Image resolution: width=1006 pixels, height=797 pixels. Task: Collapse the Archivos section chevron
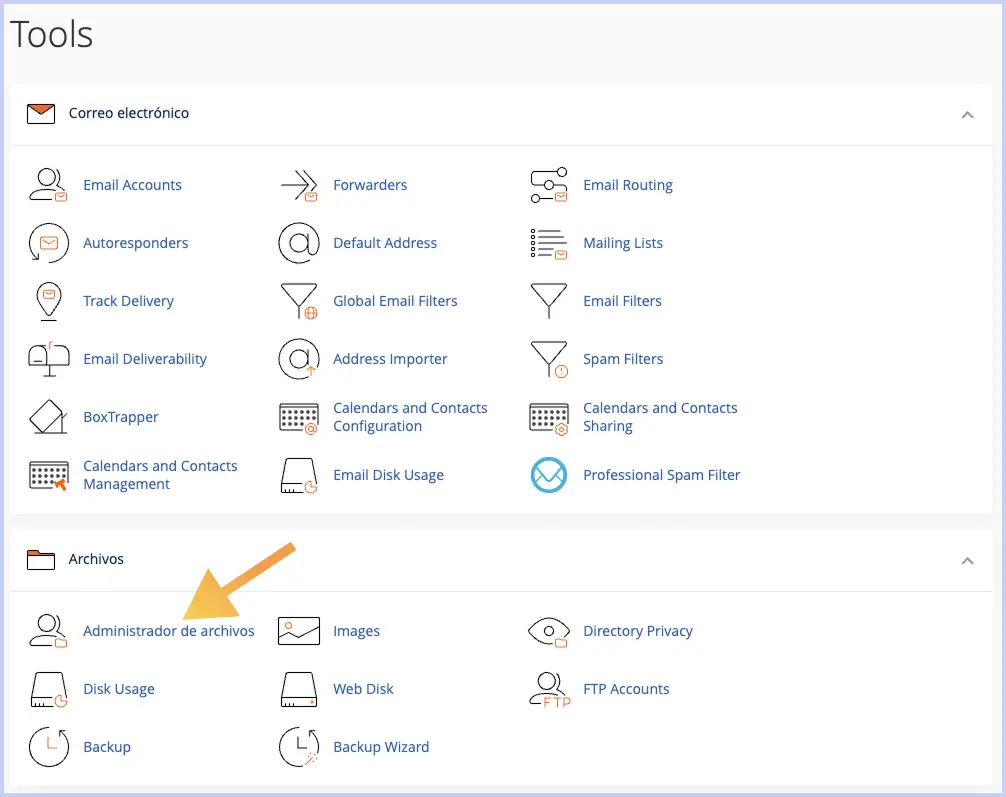967,561
